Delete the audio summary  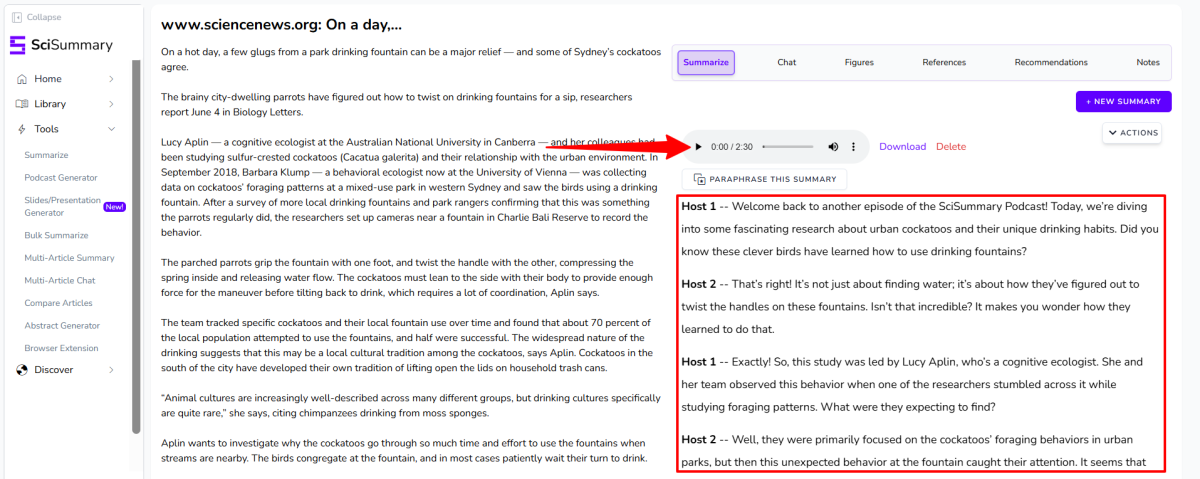[951, 147]
